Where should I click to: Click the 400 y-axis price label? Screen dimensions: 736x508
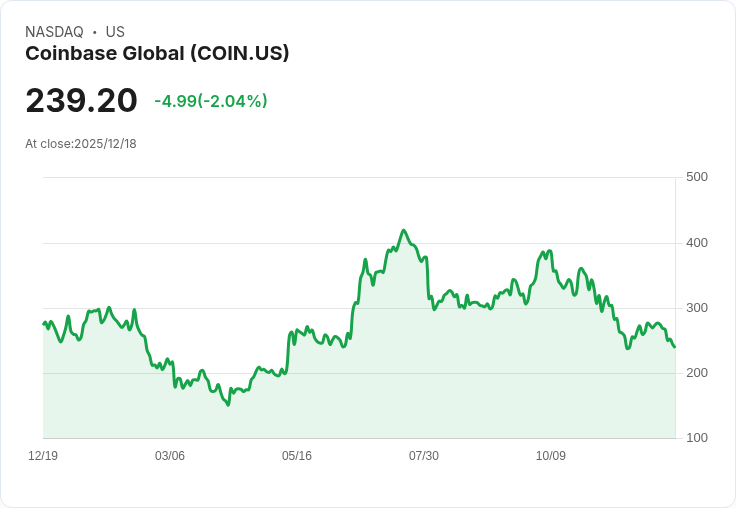696,243
